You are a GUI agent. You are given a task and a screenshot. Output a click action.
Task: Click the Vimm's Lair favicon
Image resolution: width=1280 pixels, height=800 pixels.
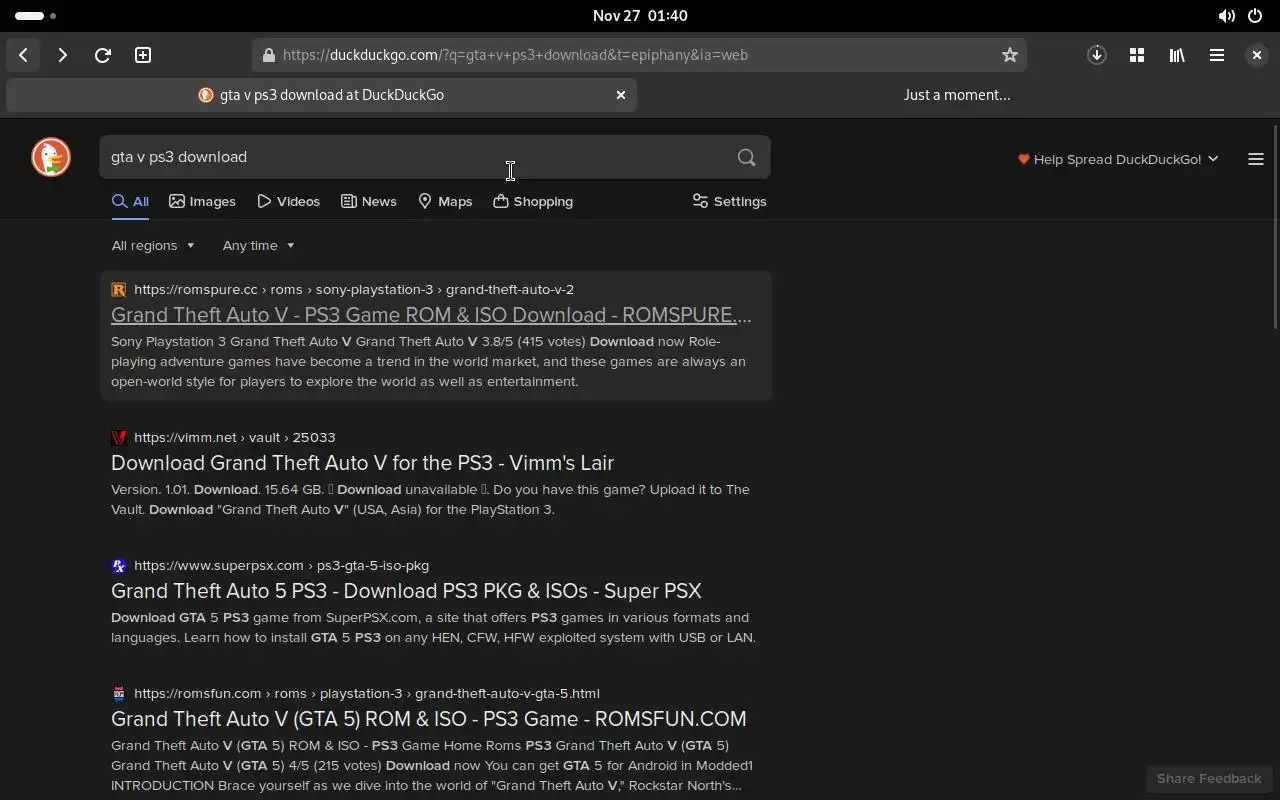tap(119, 437)
